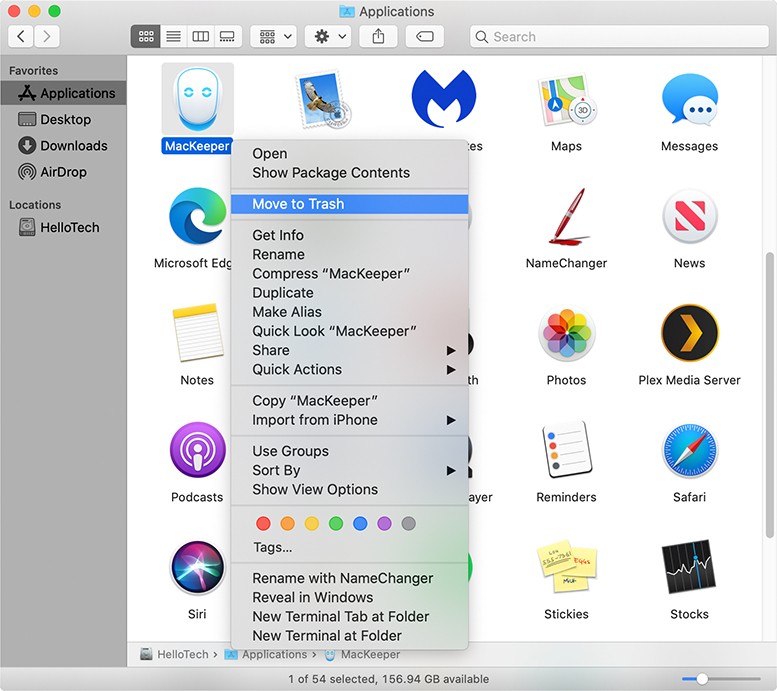This screenshot has height=691, width=777.
Task: Open Downloads in the sidebar
Action: tap(73, 145)
